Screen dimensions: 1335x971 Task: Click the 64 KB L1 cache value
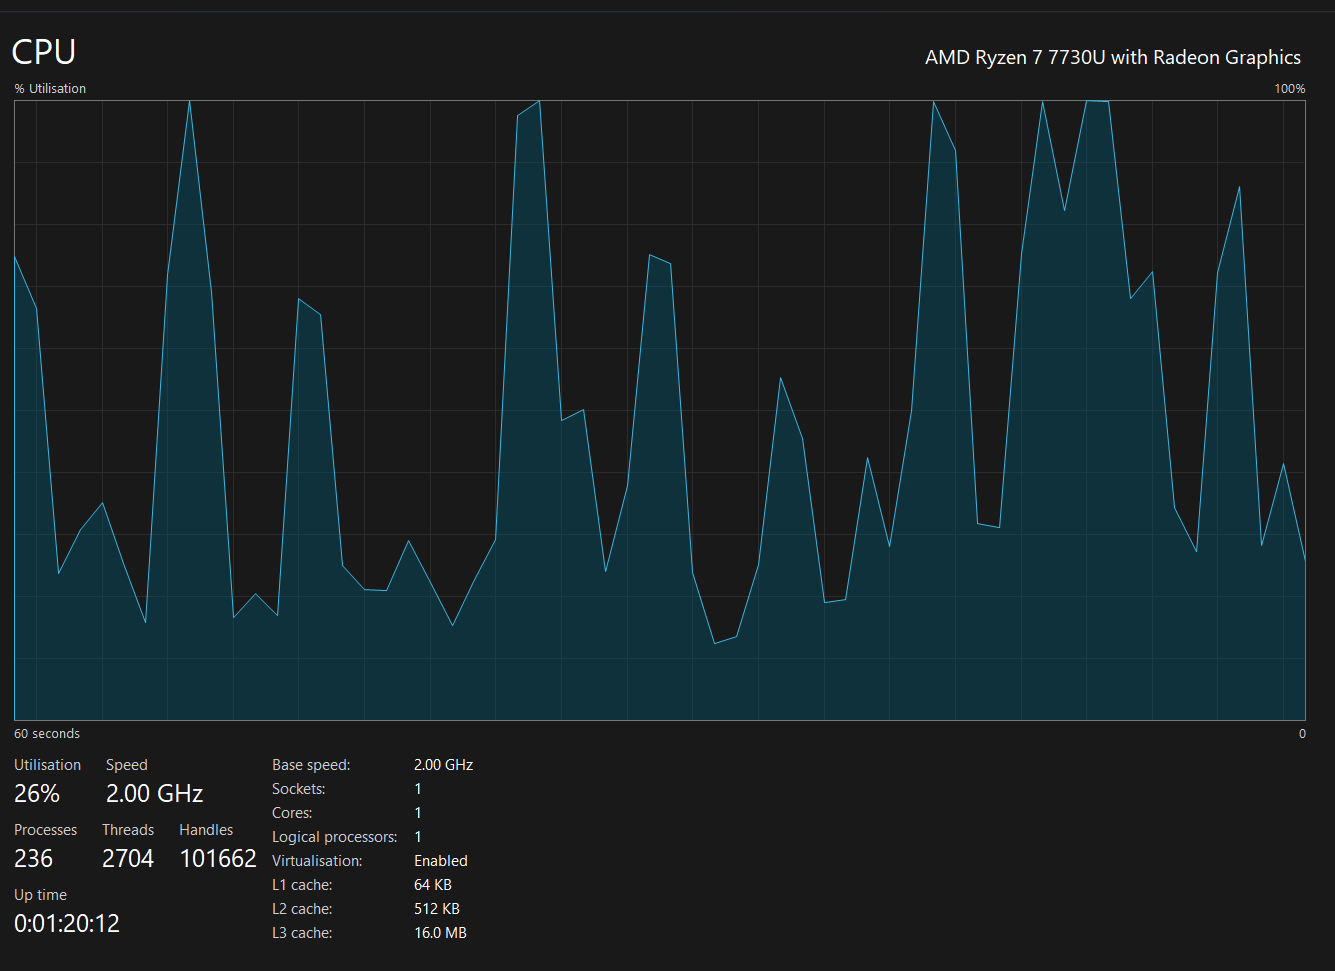pos(433,884)
